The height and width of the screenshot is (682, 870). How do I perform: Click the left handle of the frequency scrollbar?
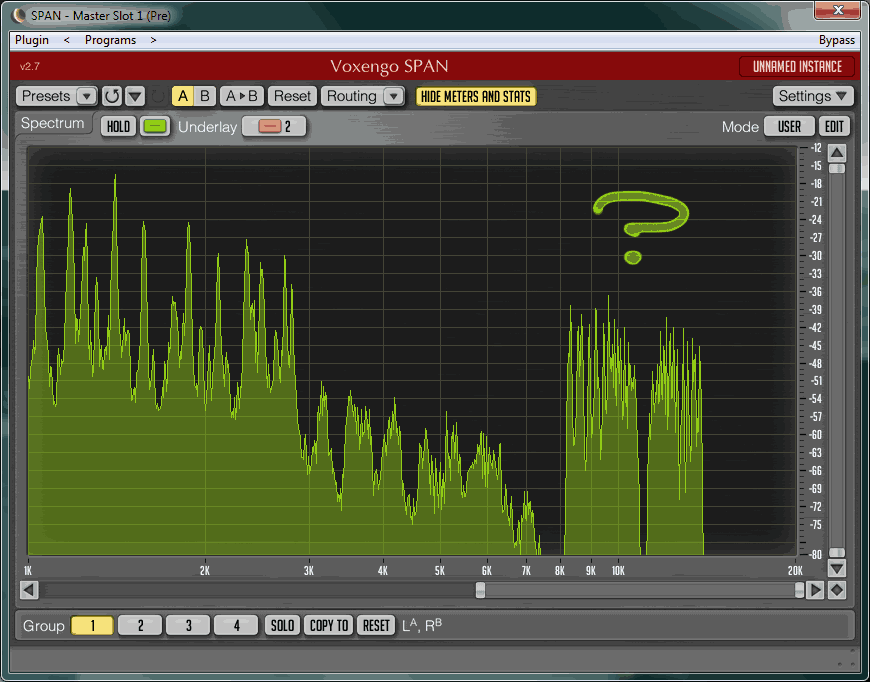coord(480,590)
